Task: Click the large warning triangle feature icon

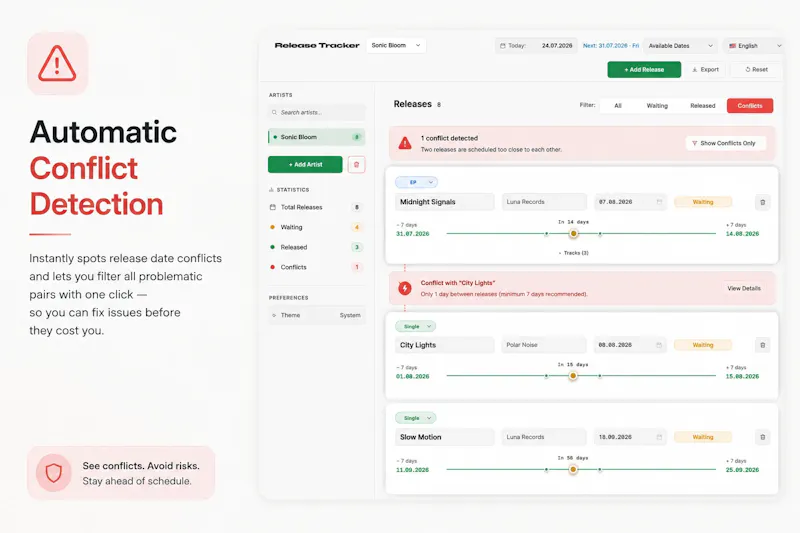Action: click(x=57, y=63)
